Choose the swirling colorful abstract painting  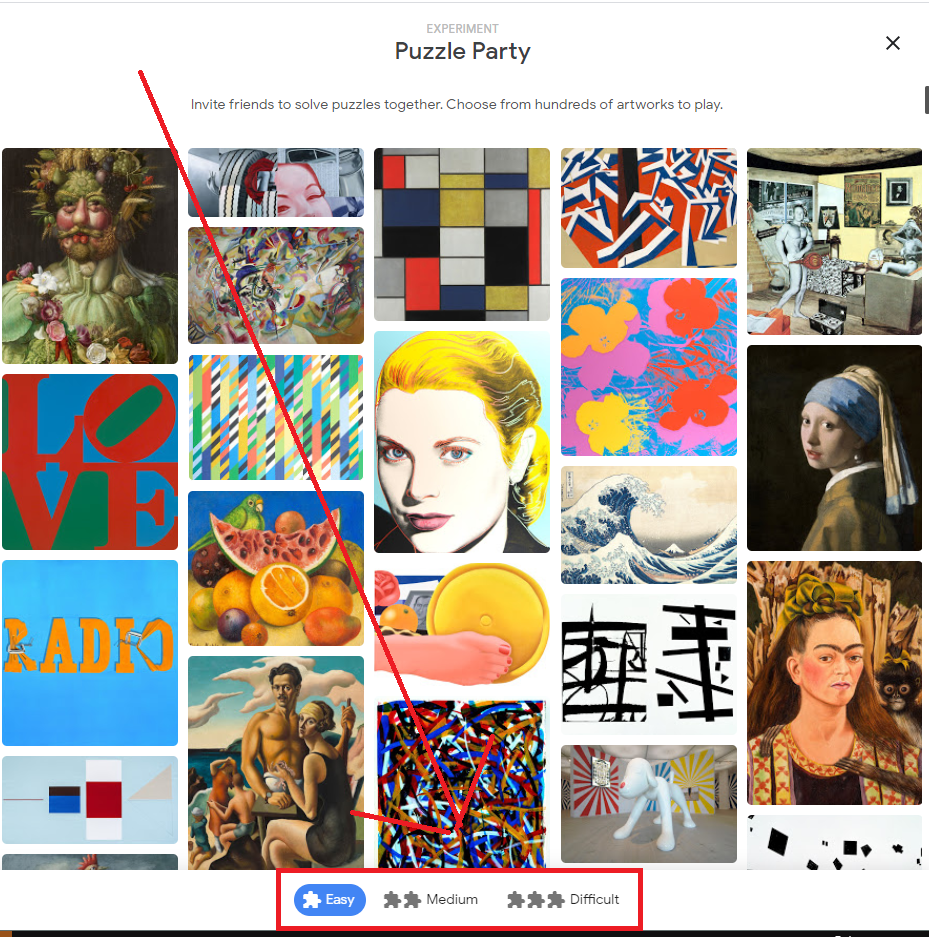click(x=276, y=285)
